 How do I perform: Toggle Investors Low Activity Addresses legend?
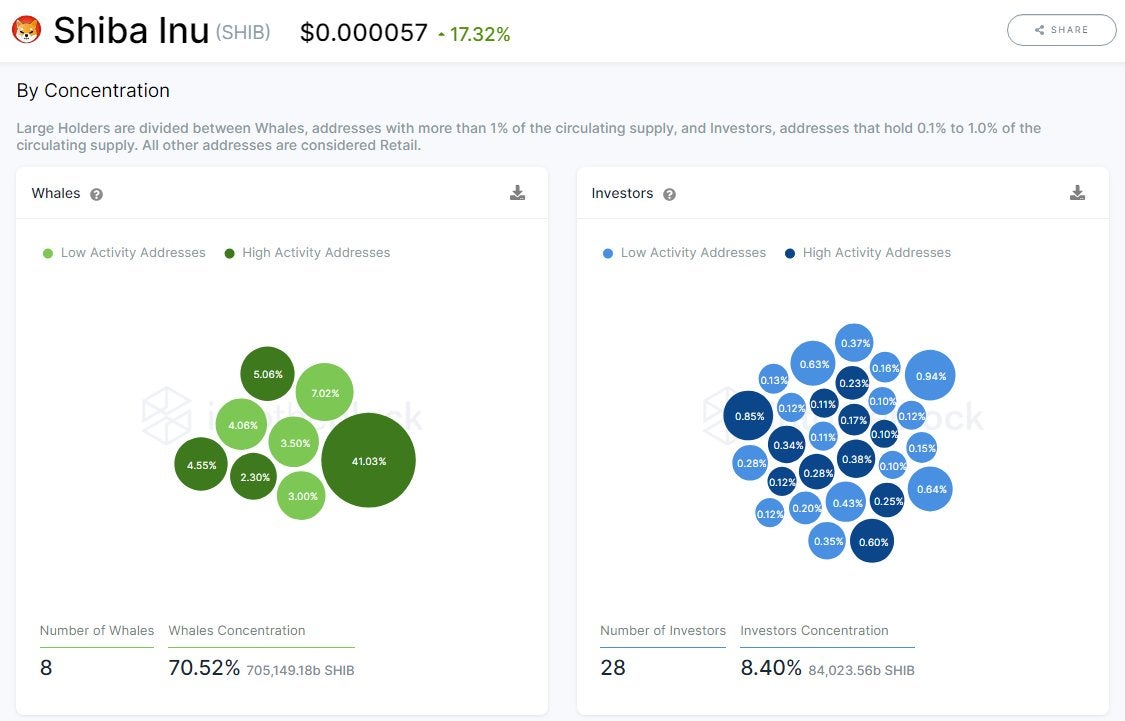[x=684, y=253]
